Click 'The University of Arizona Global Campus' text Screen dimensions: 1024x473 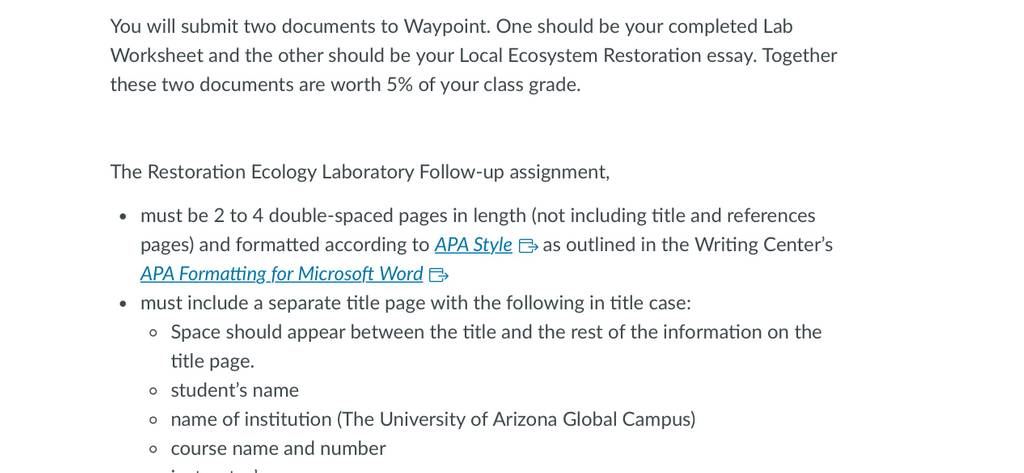pyautogui.click(x=516, y=419)
